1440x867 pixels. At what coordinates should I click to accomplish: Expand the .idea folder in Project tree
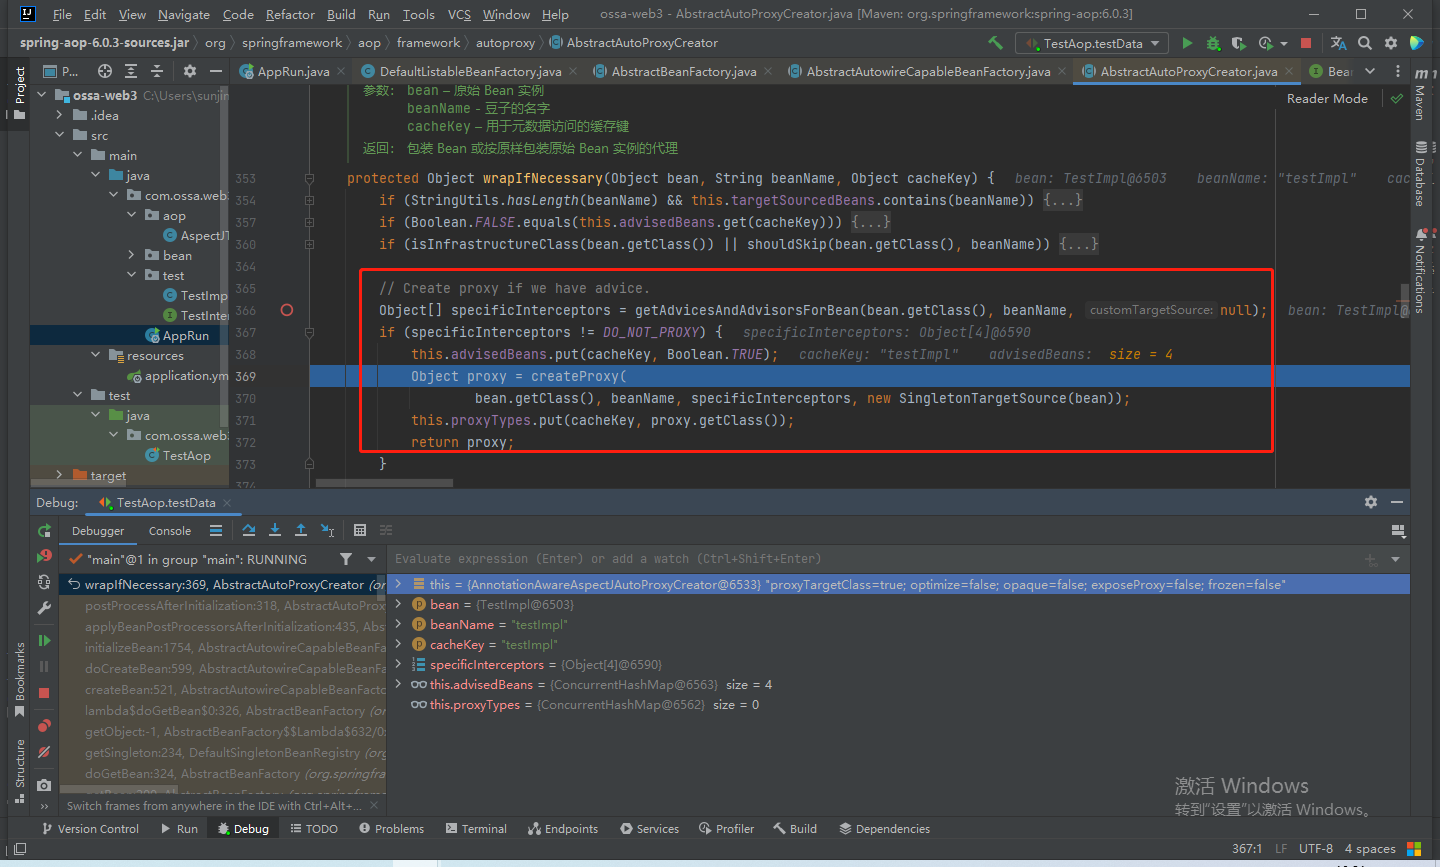click(60, 115)
